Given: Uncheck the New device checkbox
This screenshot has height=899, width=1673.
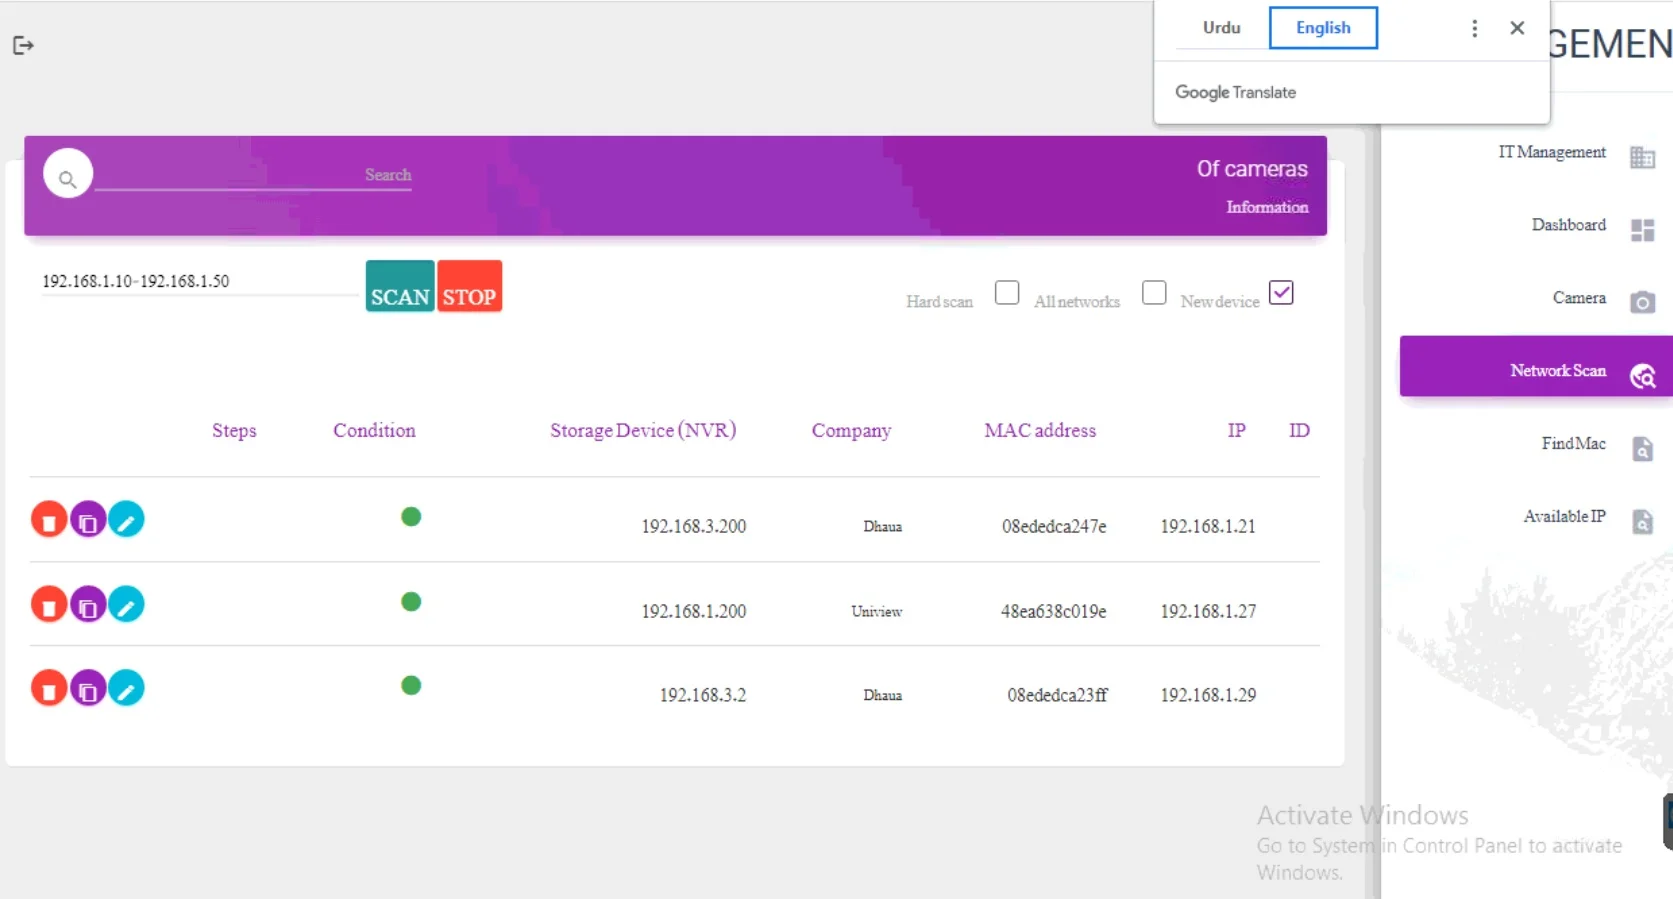Looking at the screenshot, I should pyautogui.click(x=1281, y=293).
